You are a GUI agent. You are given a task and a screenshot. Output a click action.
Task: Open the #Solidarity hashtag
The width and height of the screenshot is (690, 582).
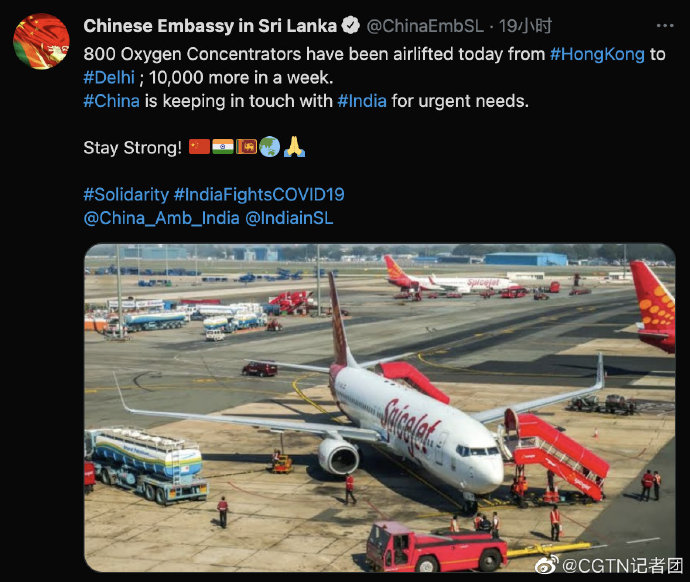coord(126,194)
